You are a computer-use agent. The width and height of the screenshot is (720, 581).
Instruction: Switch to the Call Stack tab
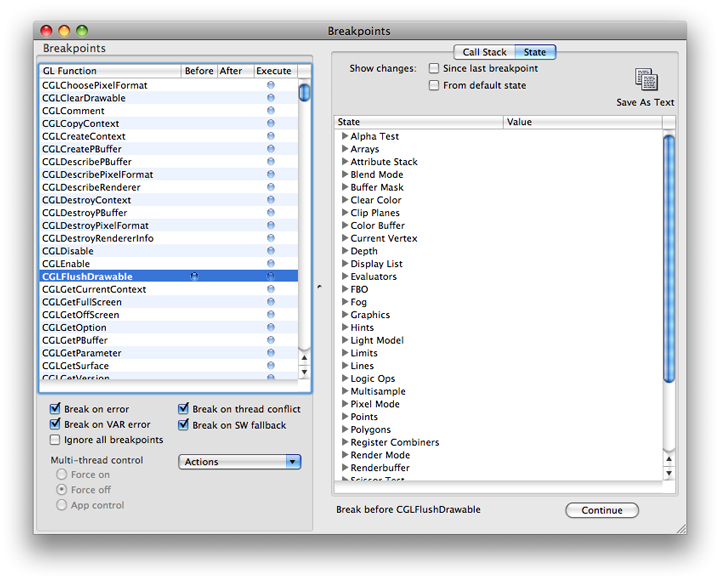point(484,52)
